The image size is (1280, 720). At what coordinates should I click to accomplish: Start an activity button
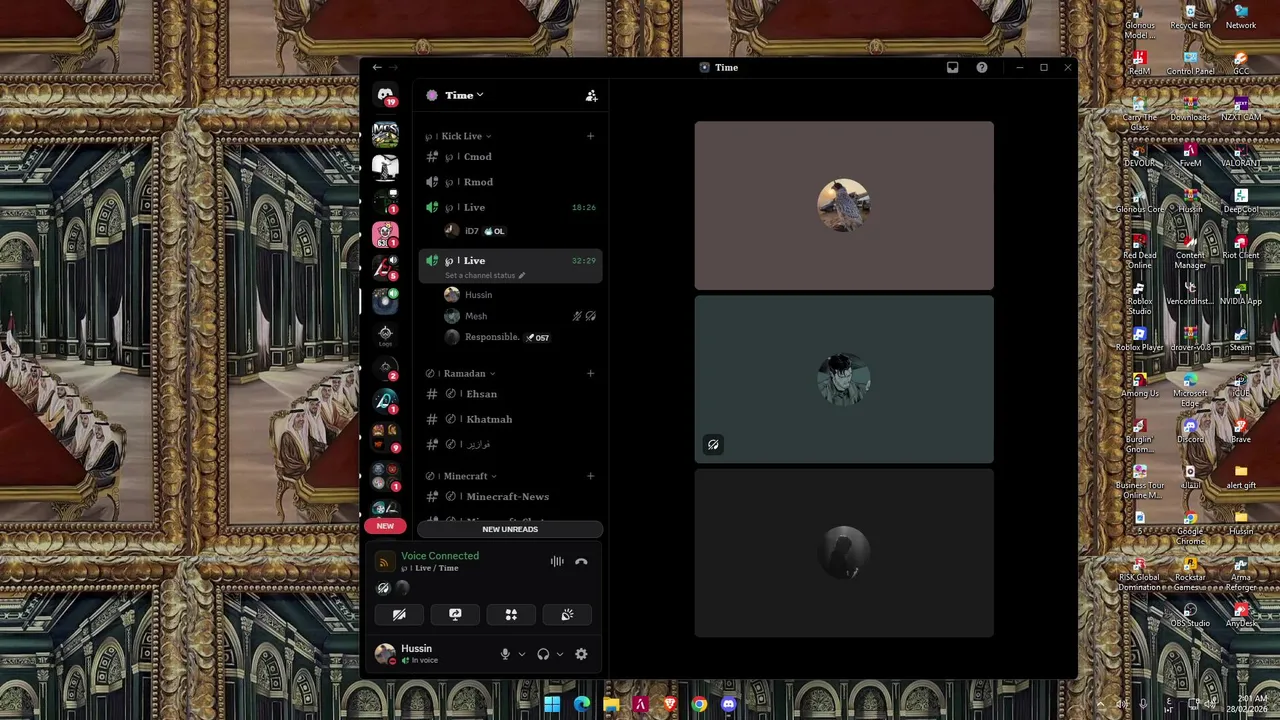(x=511, y=615)
